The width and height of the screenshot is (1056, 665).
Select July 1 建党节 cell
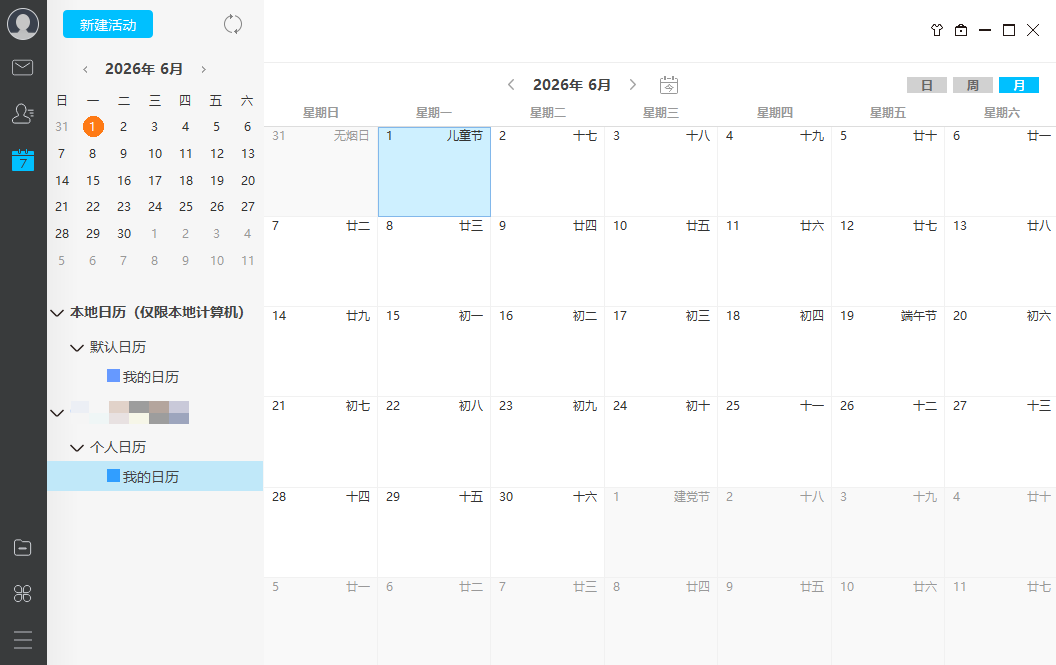[661, 532]
